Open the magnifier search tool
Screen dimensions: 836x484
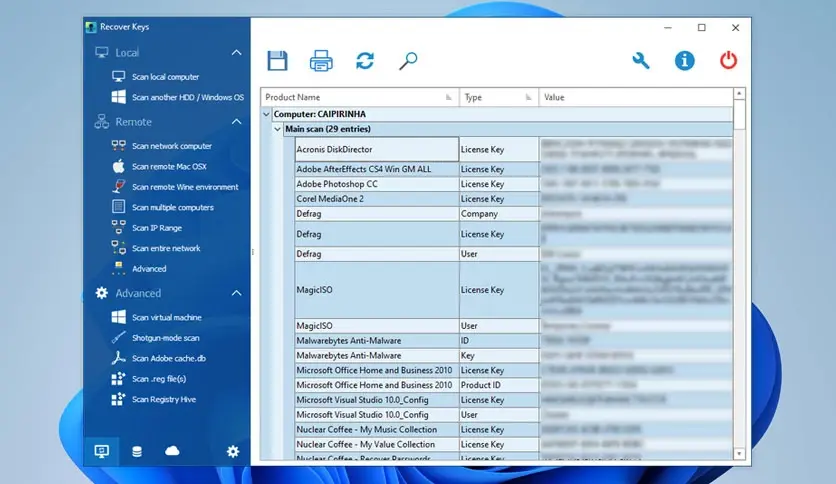408,61
